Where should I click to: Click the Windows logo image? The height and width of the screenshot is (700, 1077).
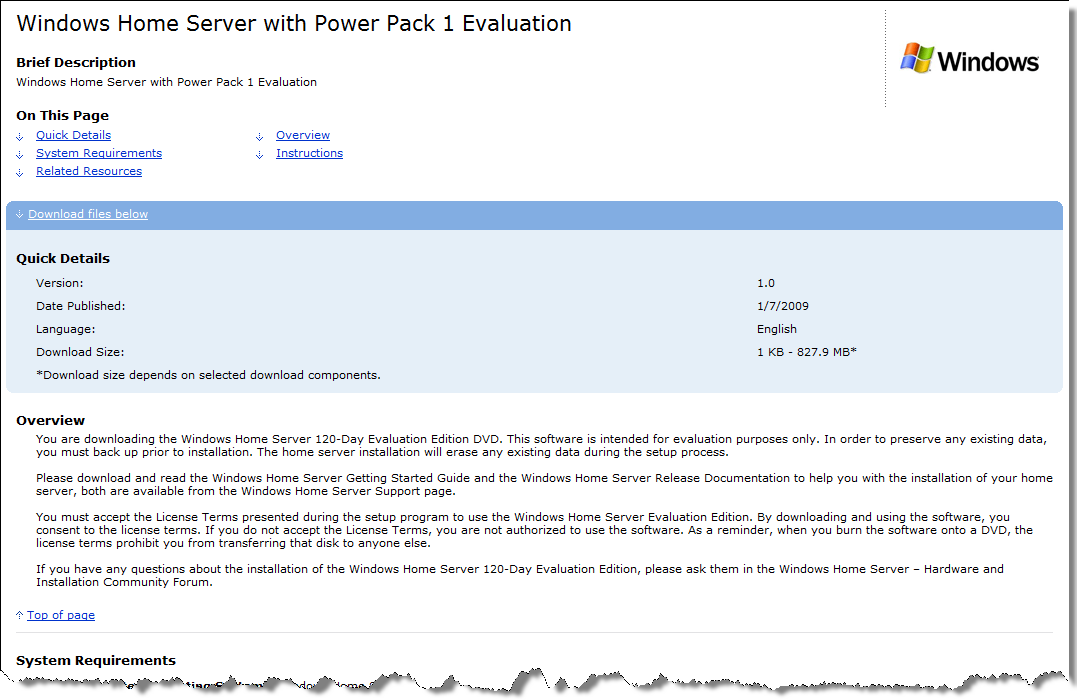pyautogui.click(x=969, y=60)
